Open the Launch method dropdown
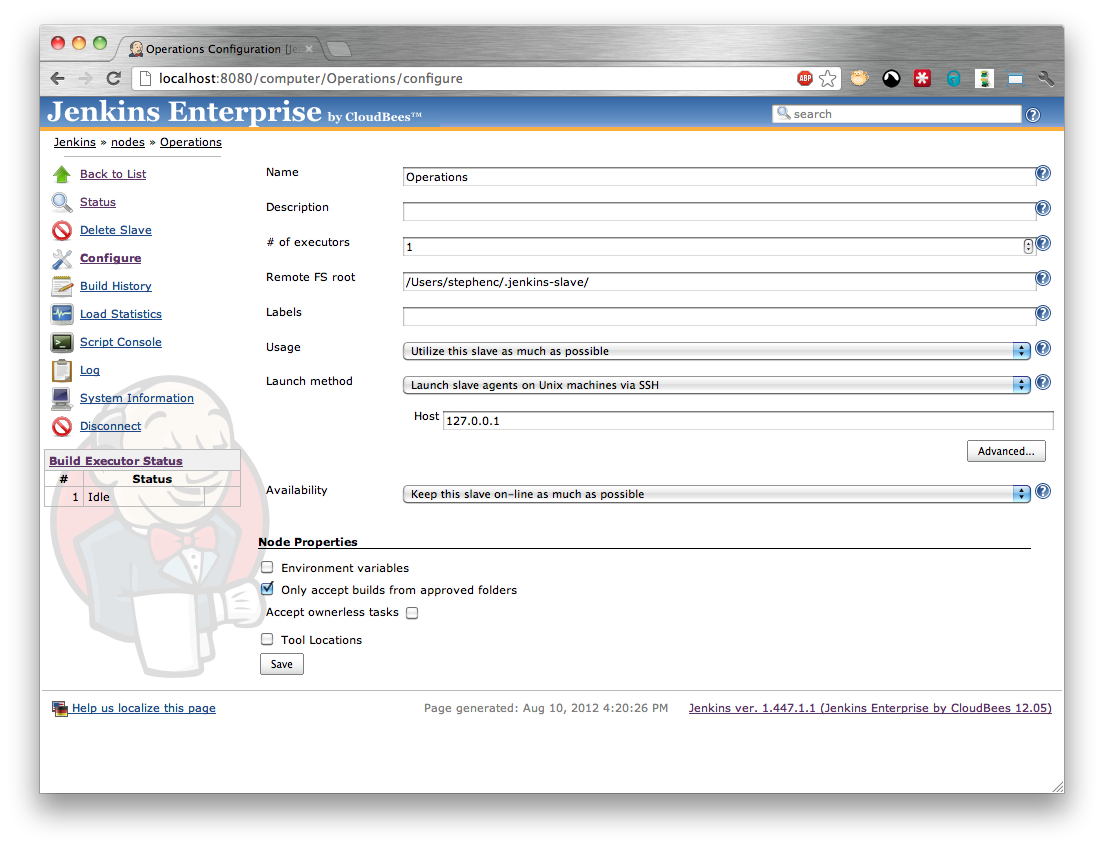The height and width of the screenshot is (848, 1104). pyautogui.click(x=716, y=385)
